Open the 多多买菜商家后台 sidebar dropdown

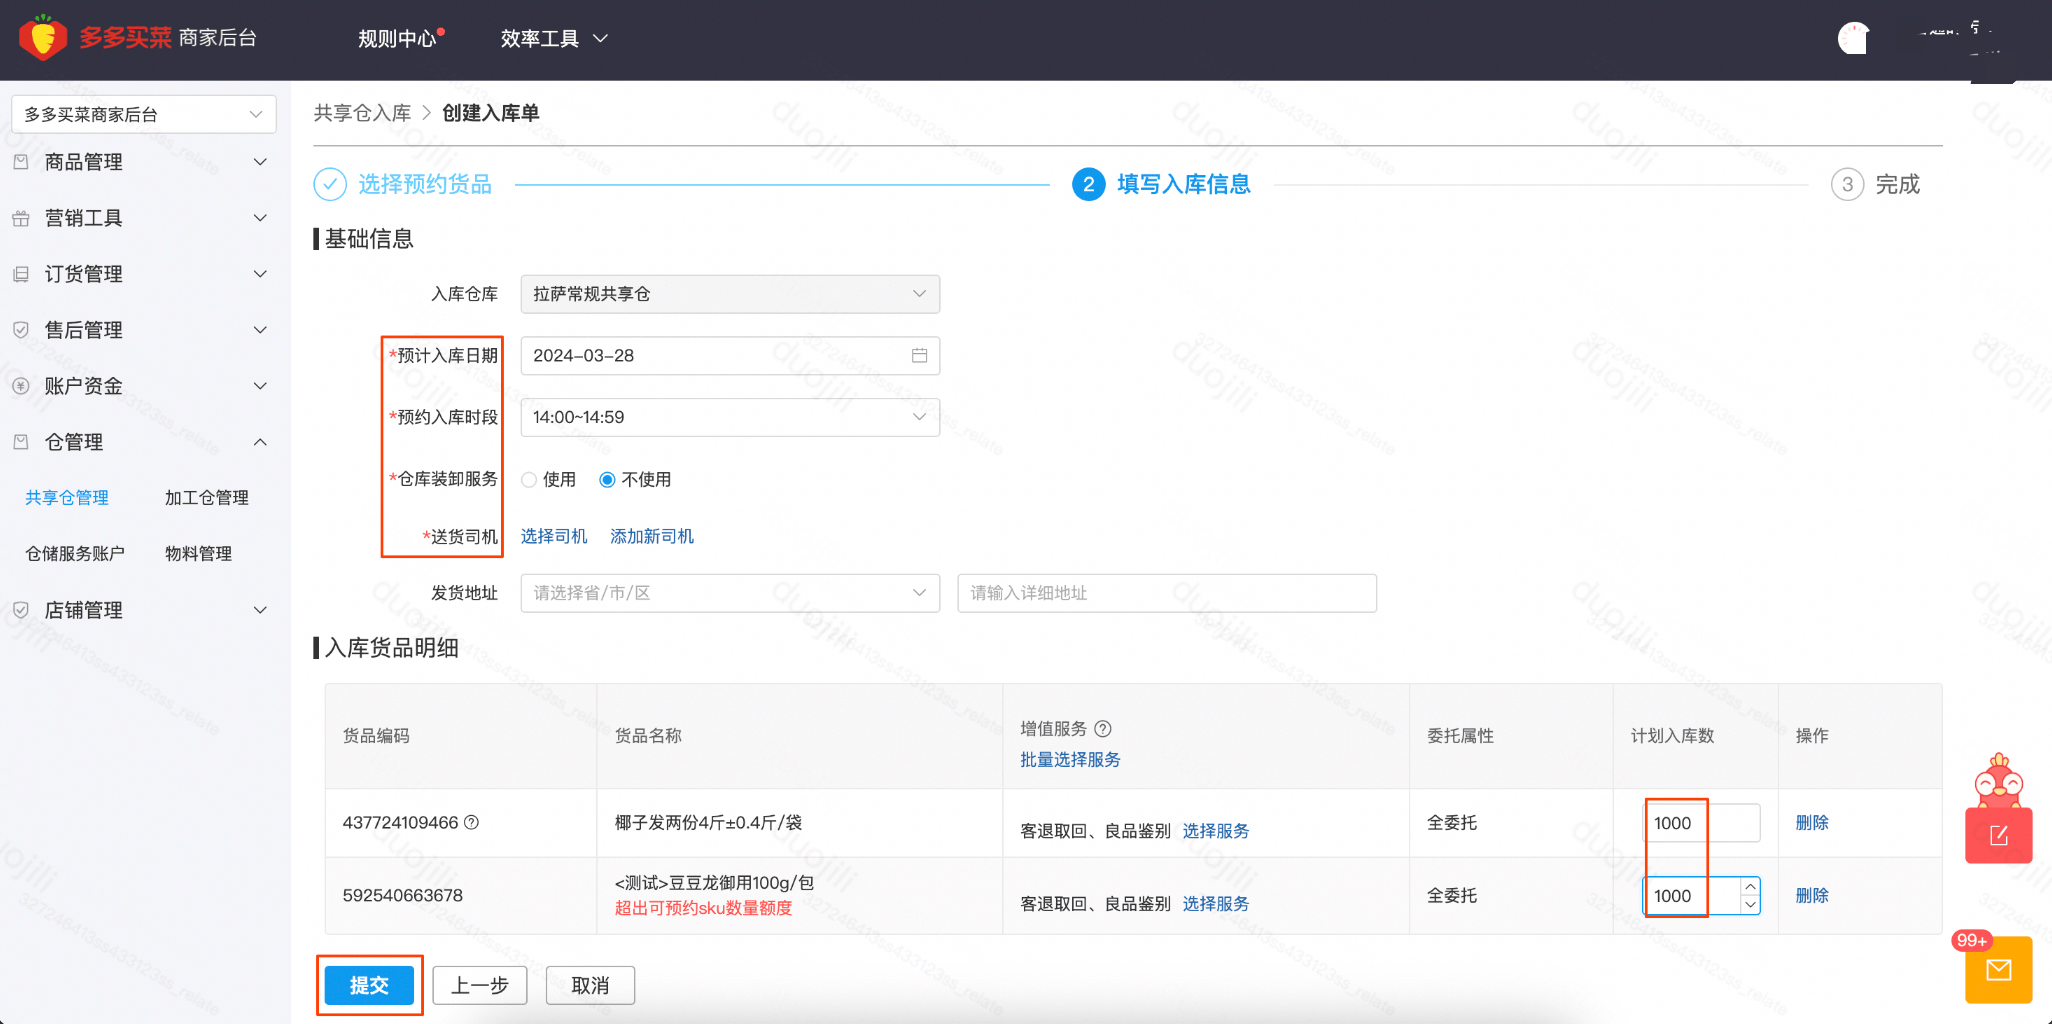144,114
